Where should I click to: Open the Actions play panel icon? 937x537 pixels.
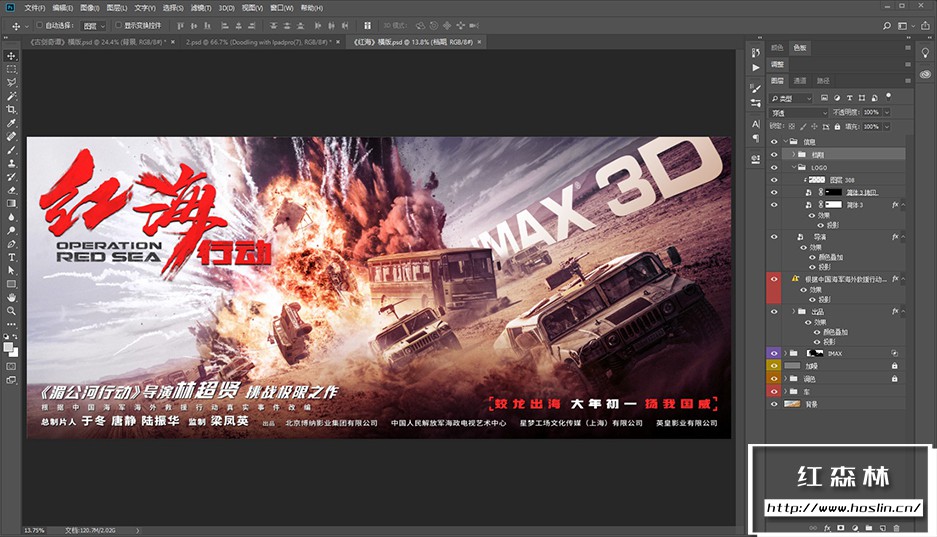click(x=756, y=67)
